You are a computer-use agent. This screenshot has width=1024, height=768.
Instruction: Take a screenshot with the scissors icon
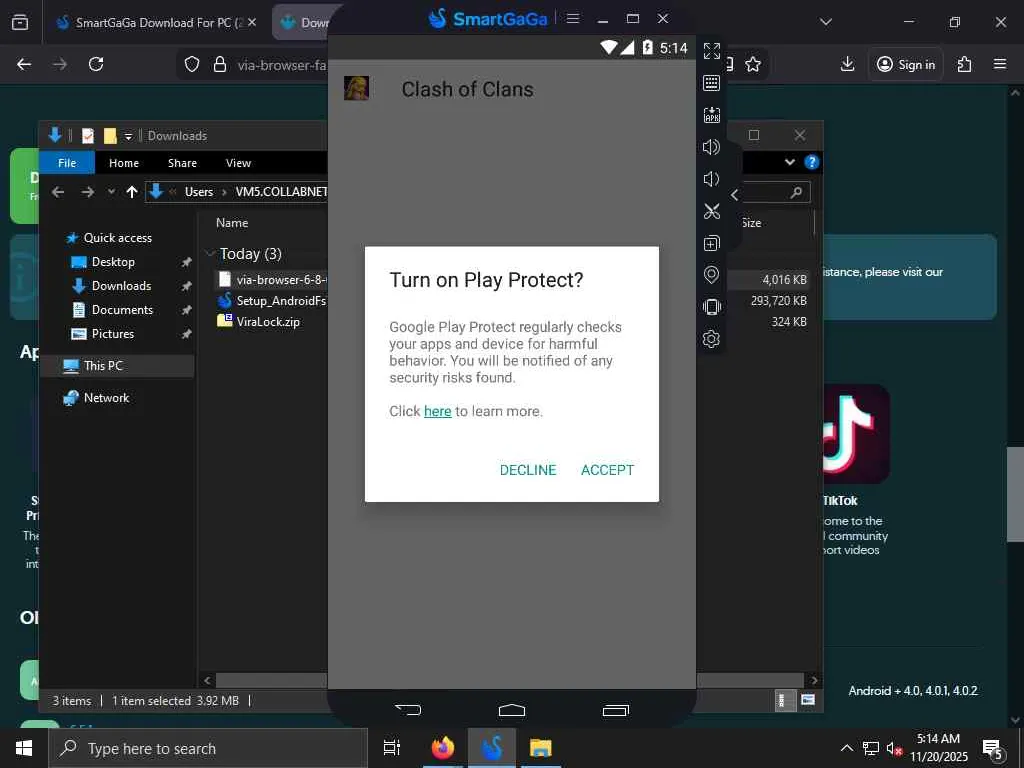pyautogui.click(x=711, y=211)
